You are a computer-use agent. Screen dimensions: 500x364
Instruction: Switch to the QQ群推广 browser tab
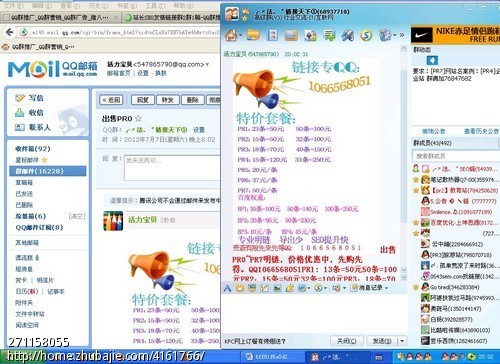[x=61, y=17]
